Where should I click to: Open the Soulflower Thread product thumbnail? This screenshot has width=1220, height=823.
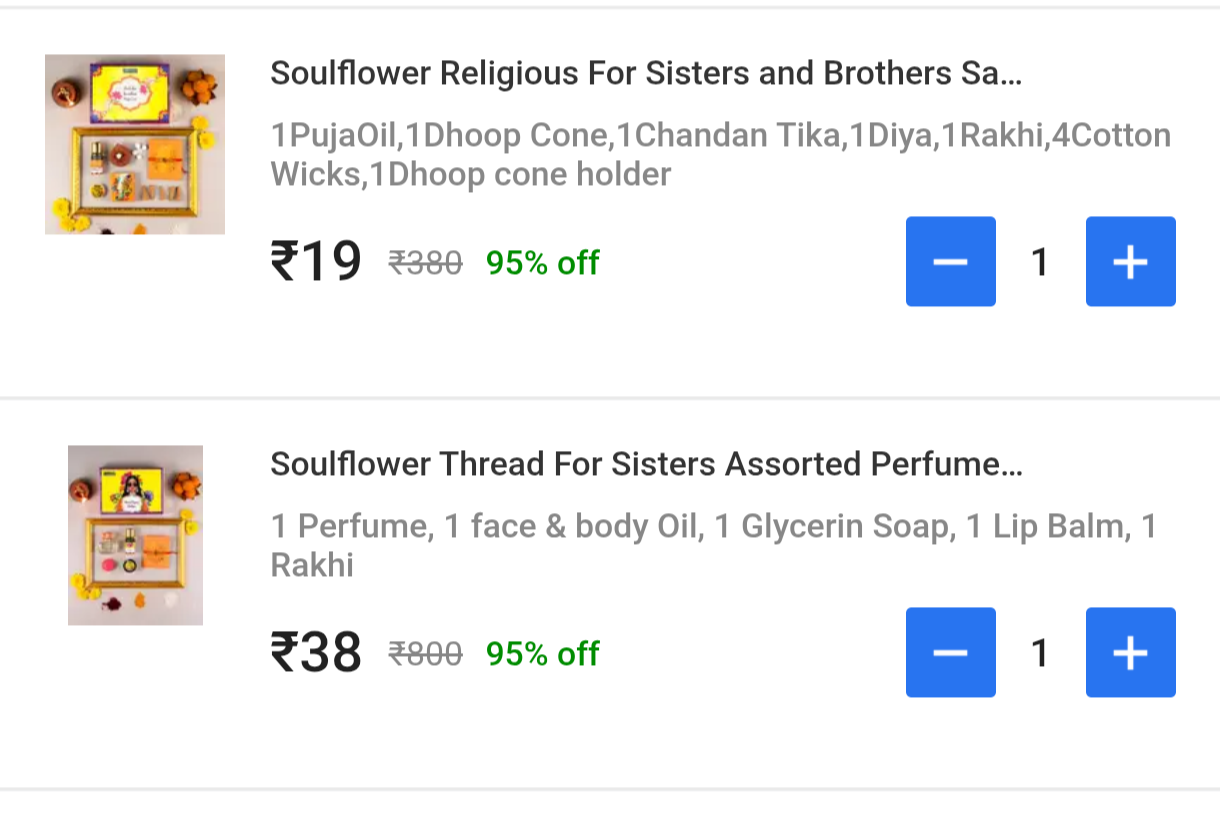(x=135, y=535)
